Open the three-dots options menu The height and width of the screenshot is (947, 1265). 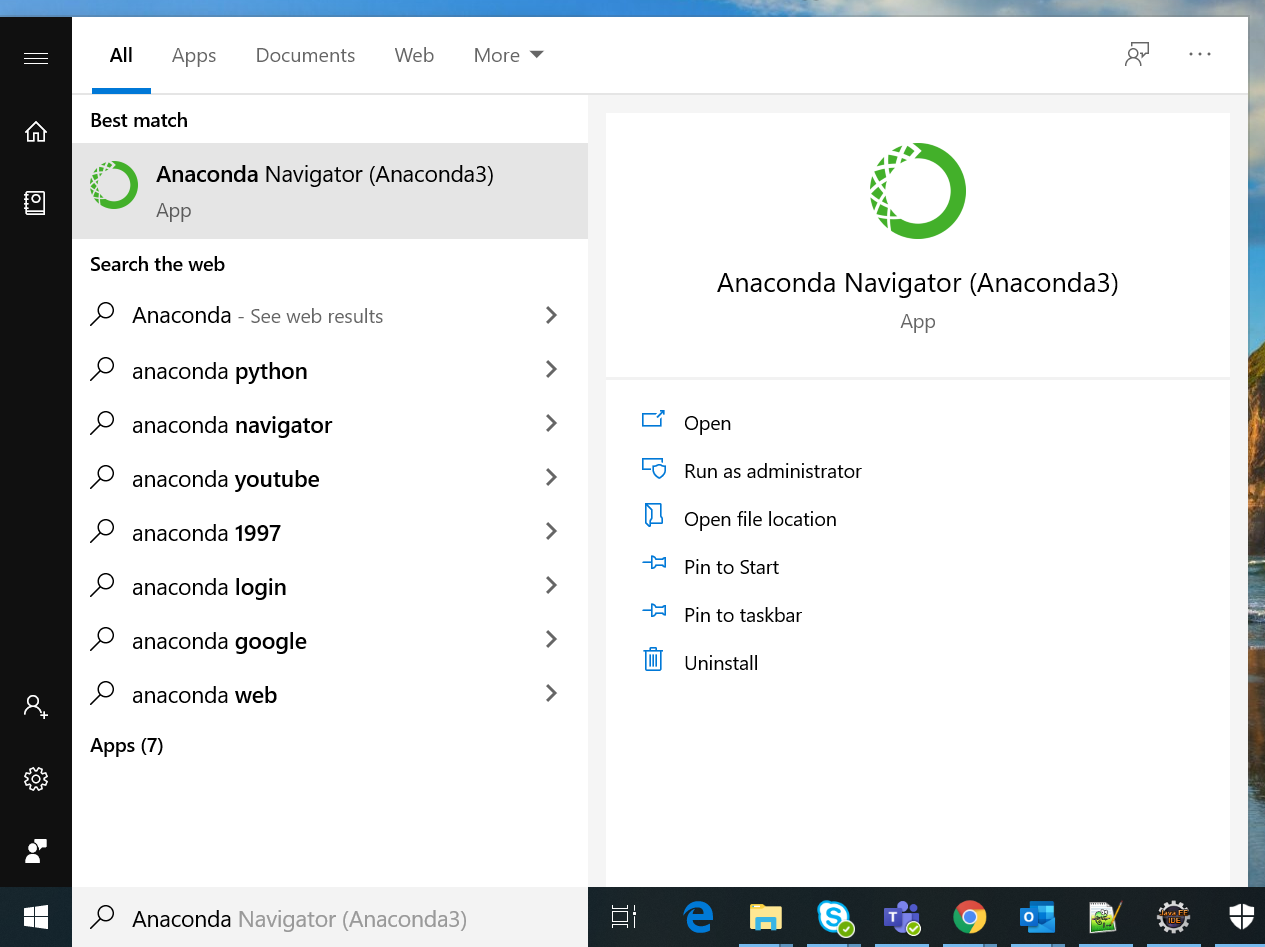pos(1200,55)
